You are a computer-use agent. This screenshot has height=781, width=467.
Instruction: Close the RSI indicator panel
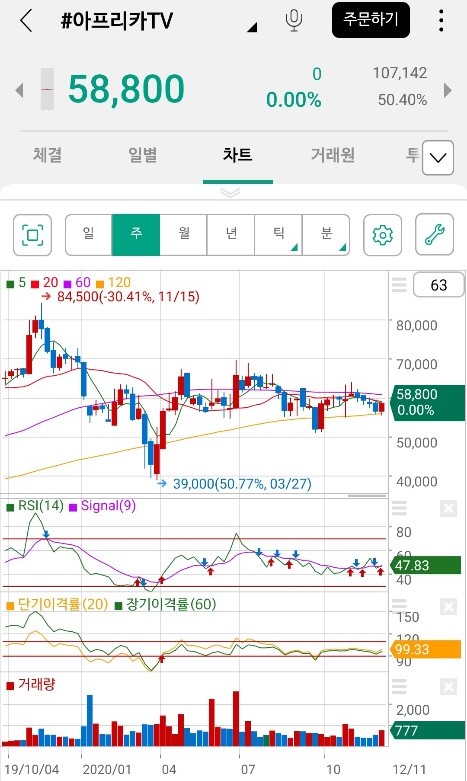pyautogui.click(x=448, y=509)
